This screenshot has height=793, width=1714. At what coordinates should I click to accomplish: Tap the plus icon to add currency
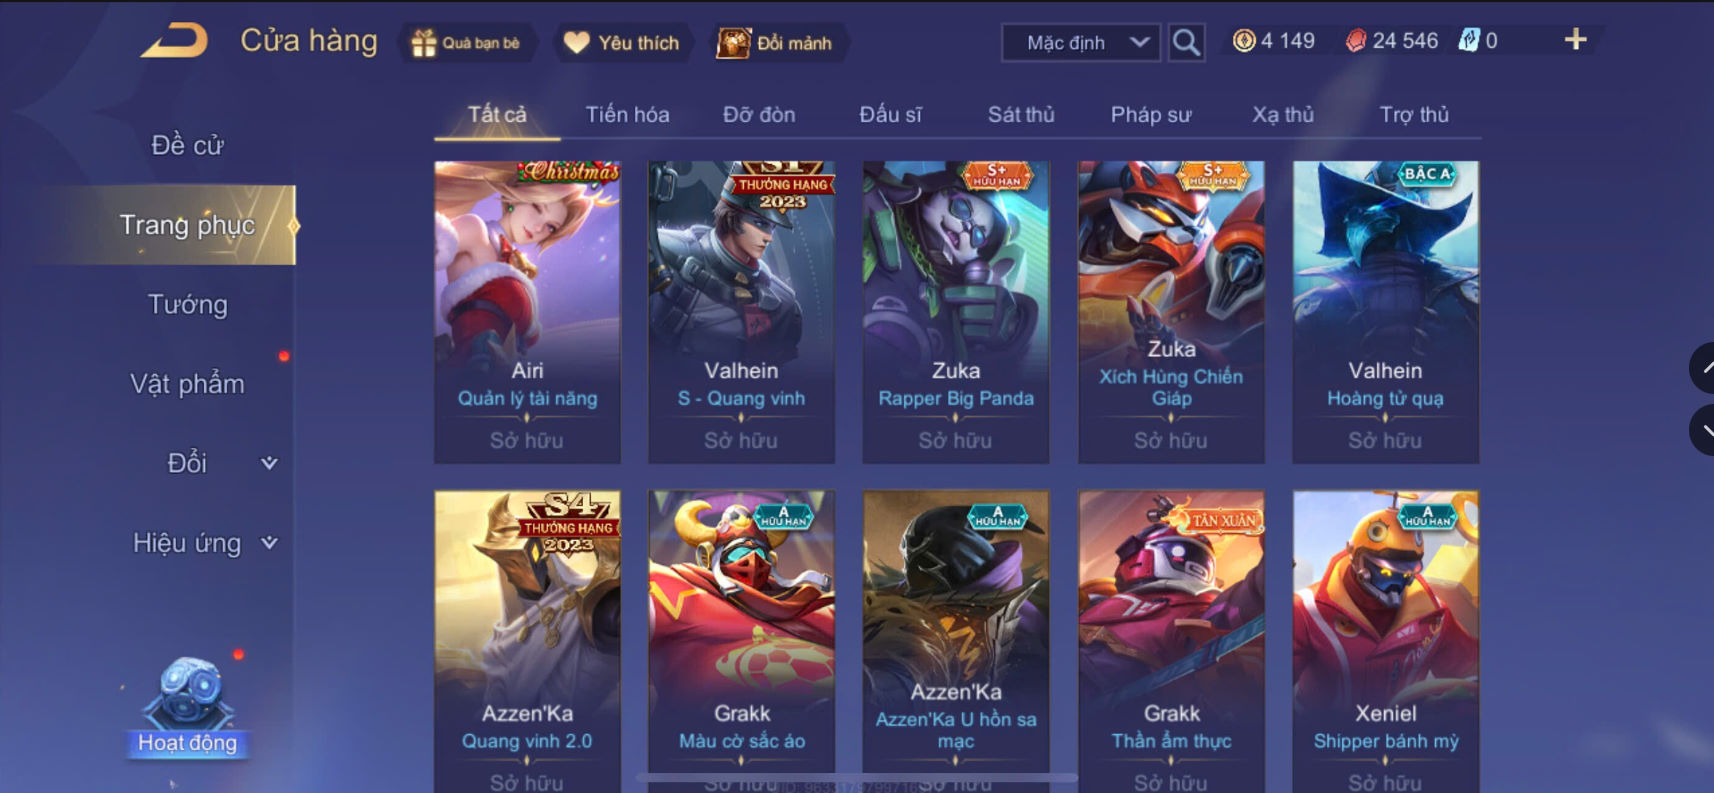coord(1575,39)
